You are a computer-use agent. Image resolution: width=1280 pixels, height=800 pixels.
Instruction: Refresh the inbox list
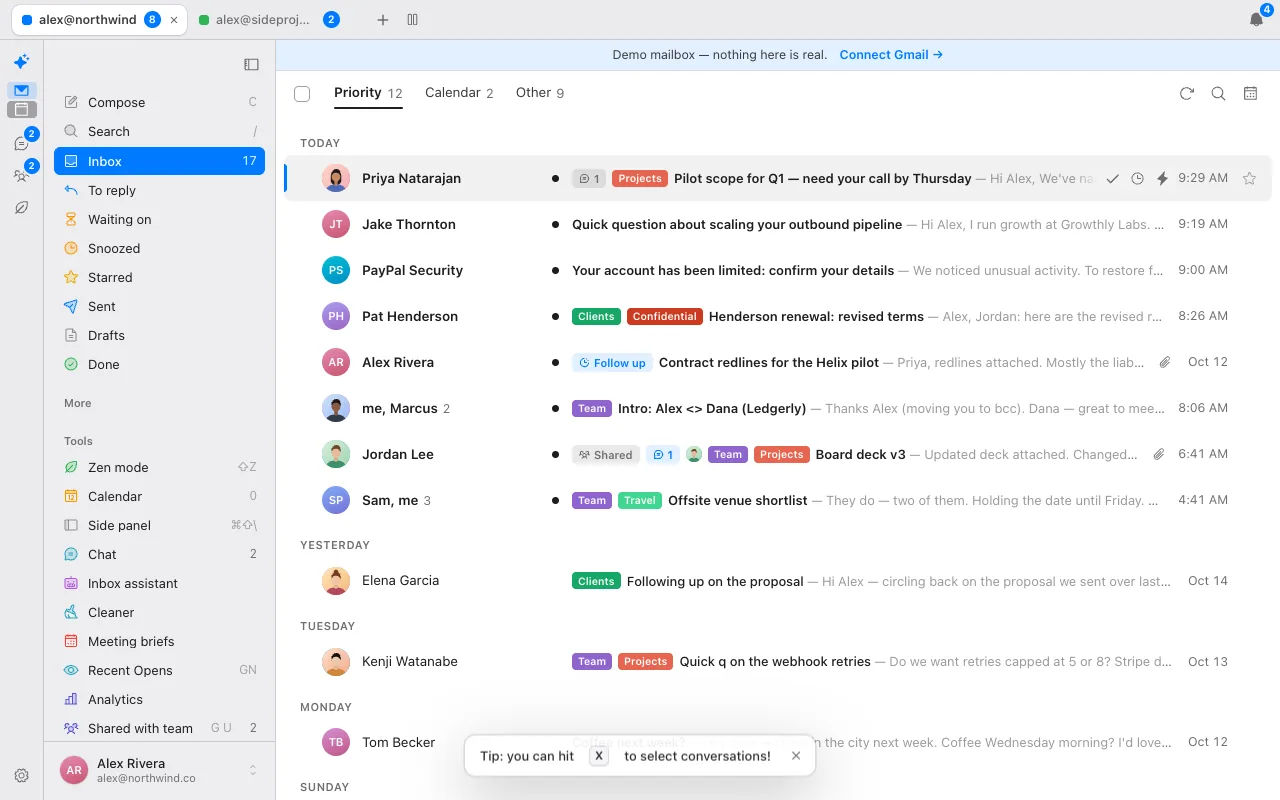(x=1187, y=93)
